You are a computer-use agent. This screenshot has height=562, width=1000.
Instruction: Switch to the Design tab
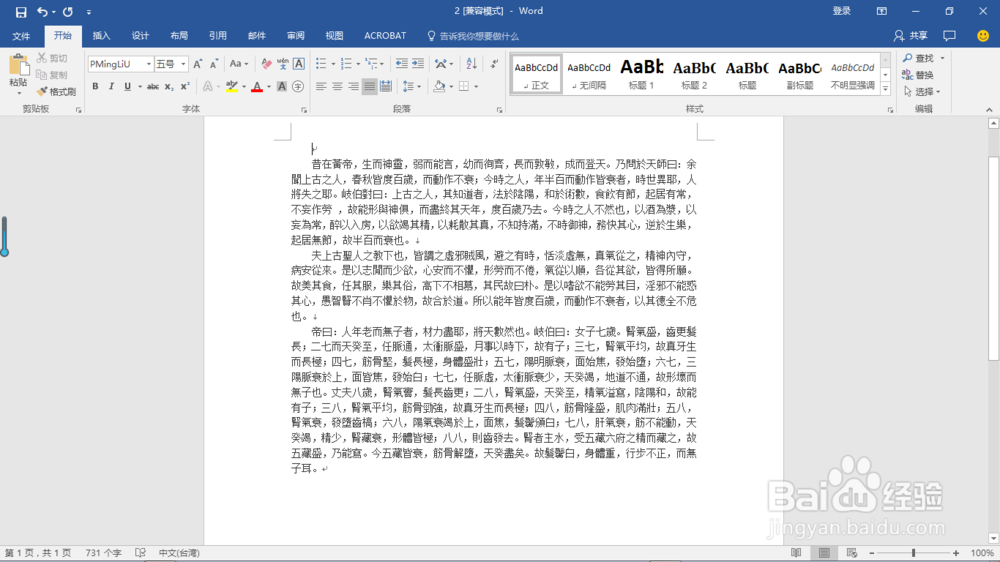(140, 36)
